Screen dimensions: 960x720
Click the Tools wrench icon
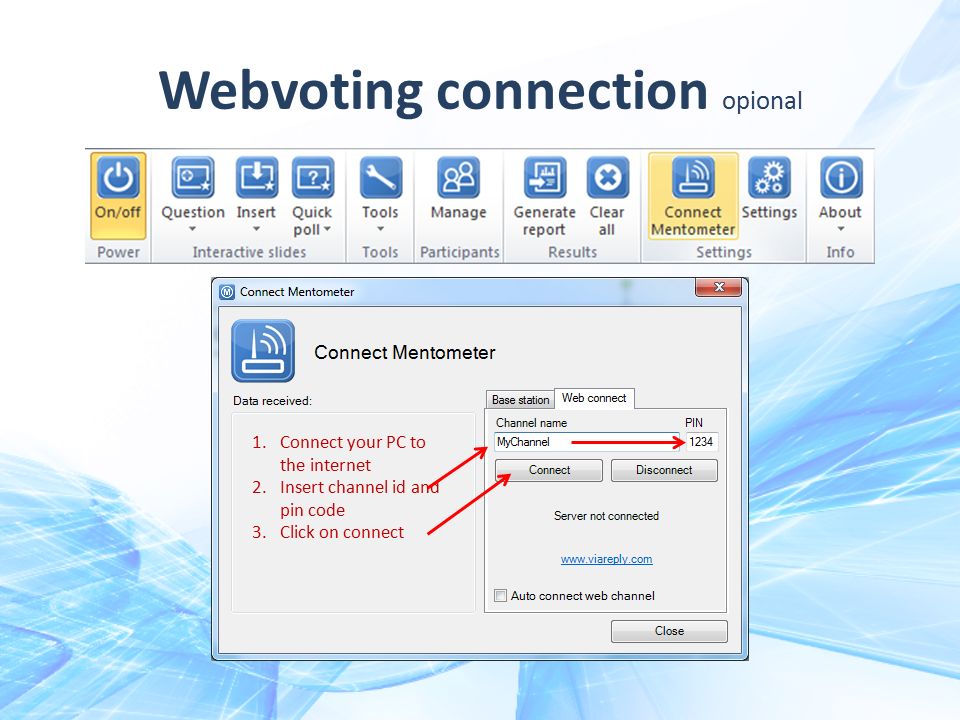[380, 178]
